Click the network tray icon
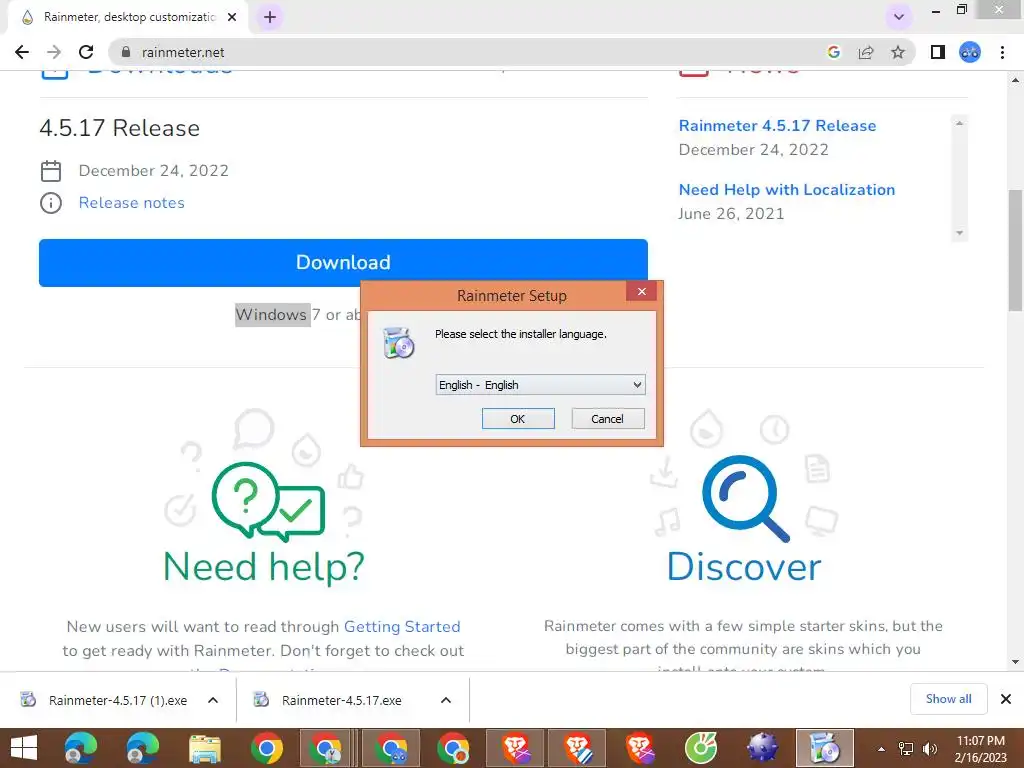The width and height of the screenshot is (1024, 768). click(906, 749)
